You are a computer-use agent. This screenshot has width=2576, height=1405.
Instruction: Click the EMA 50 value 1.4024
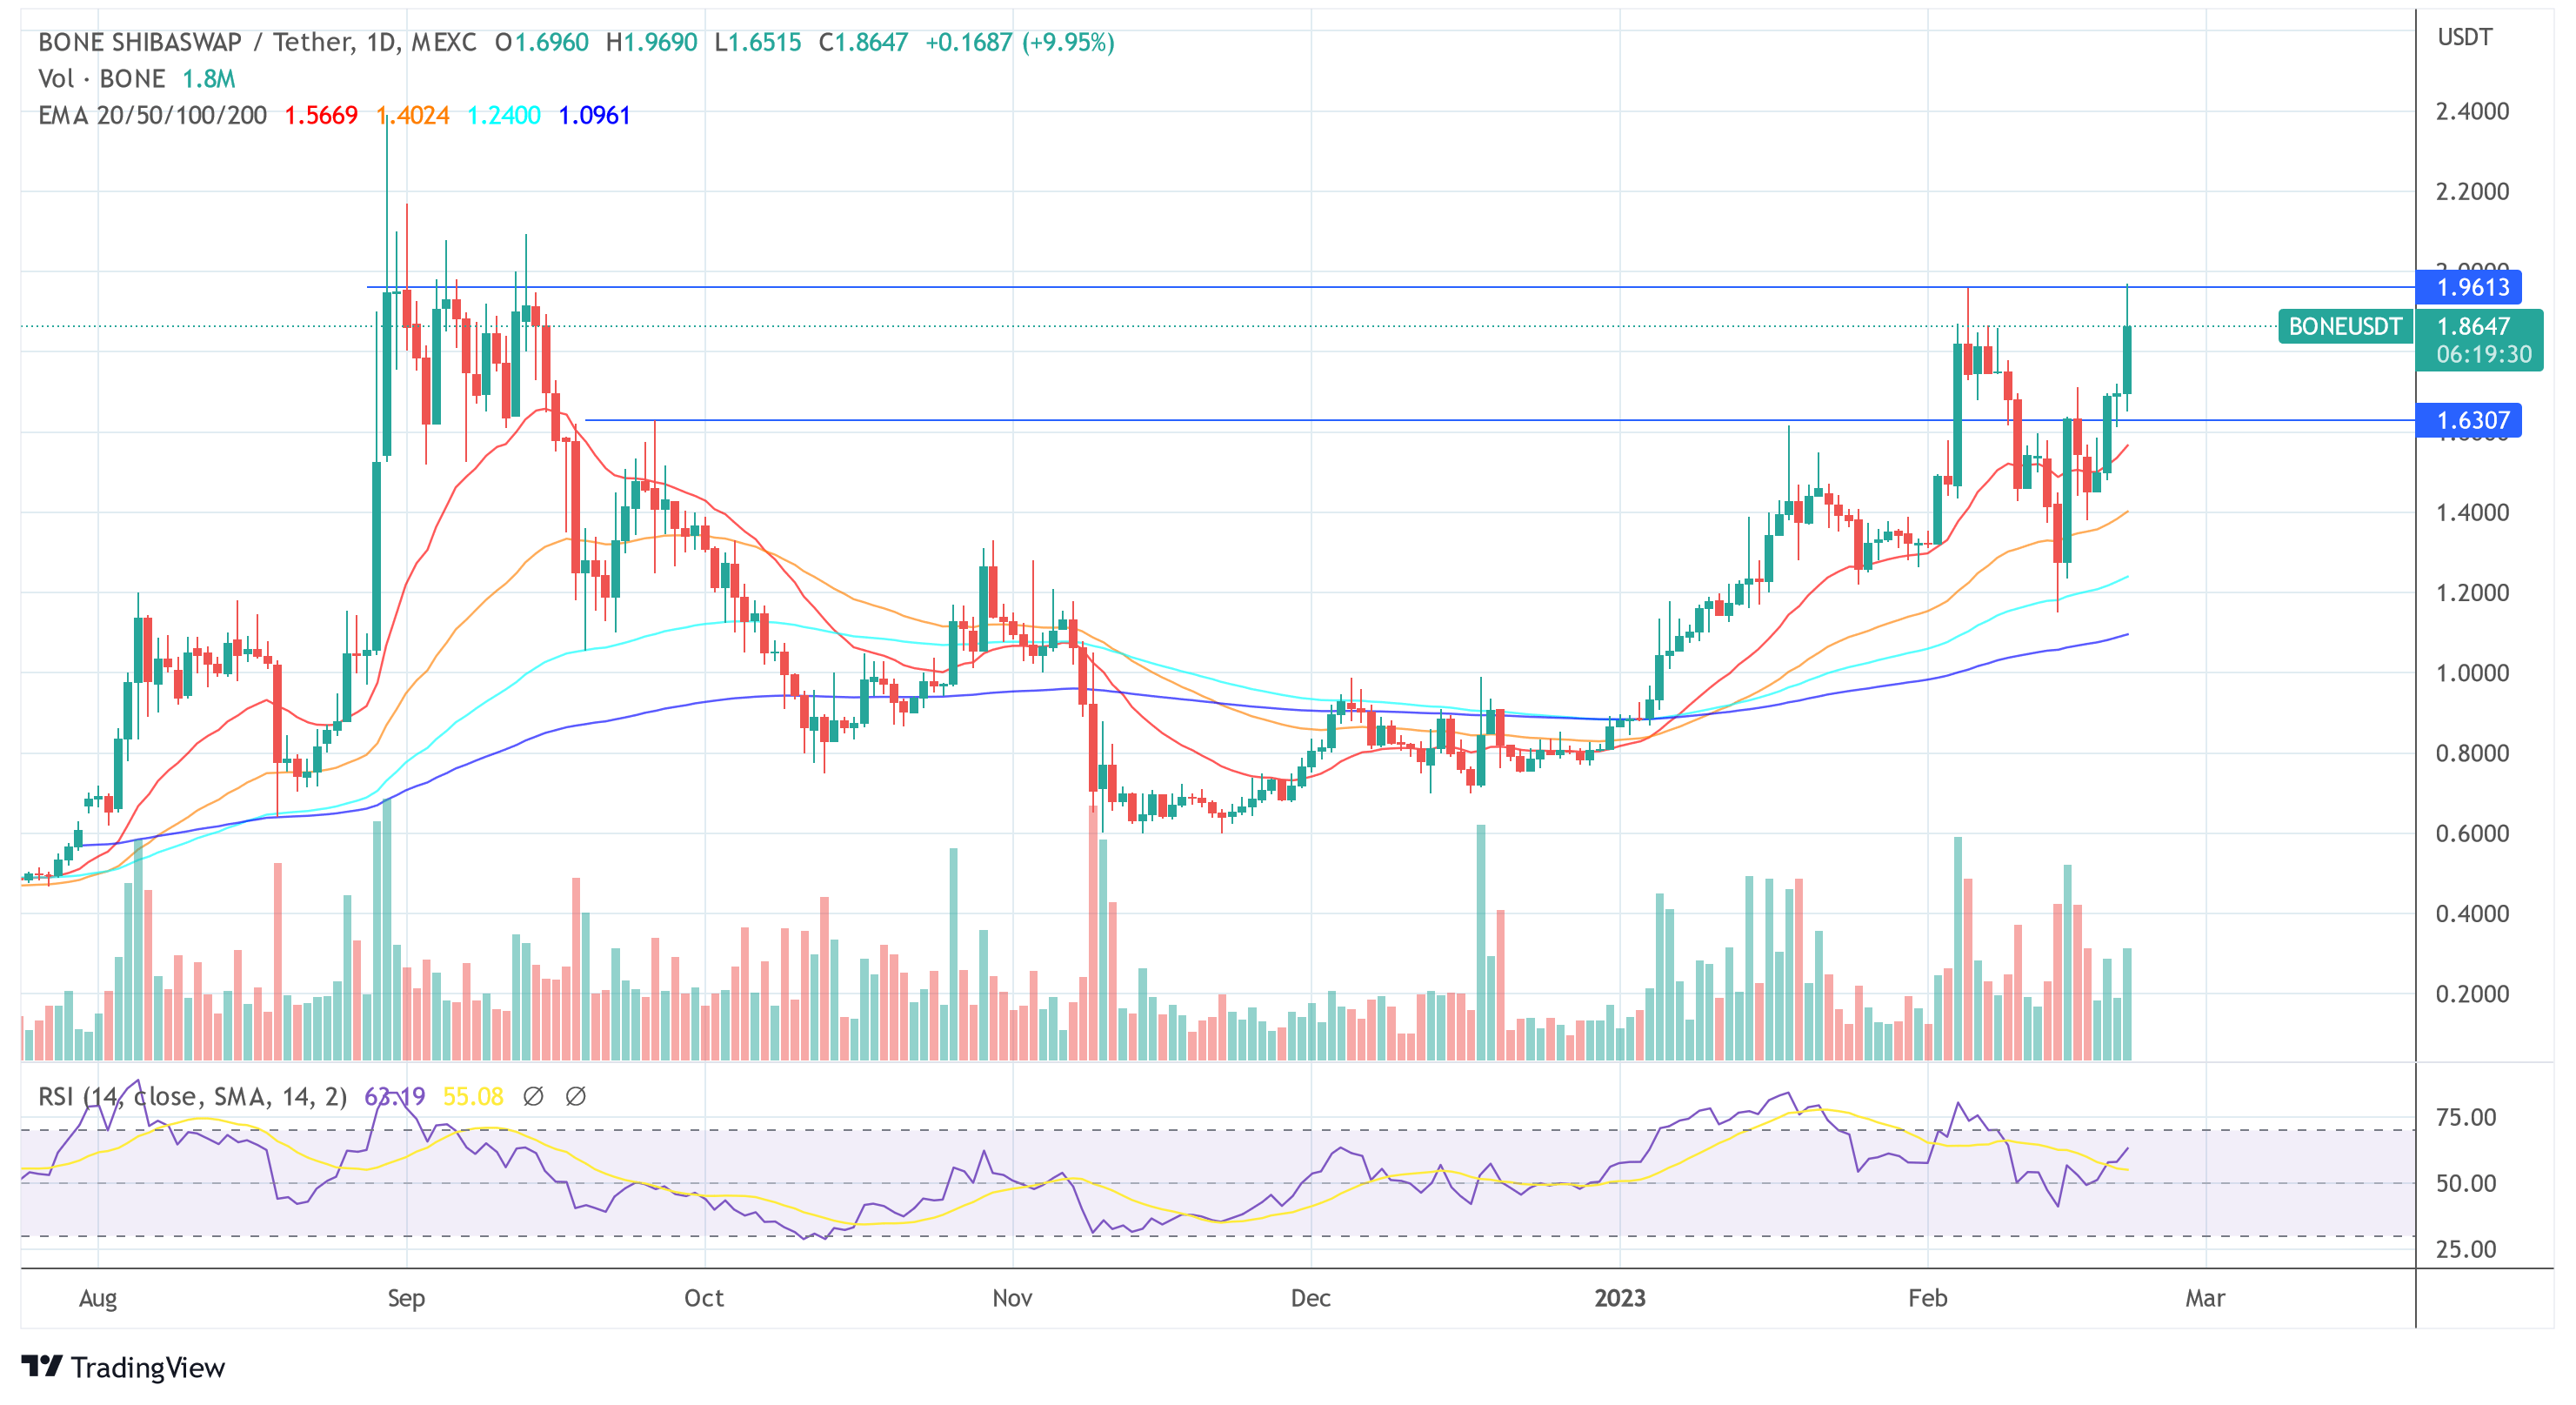(413, 116)
